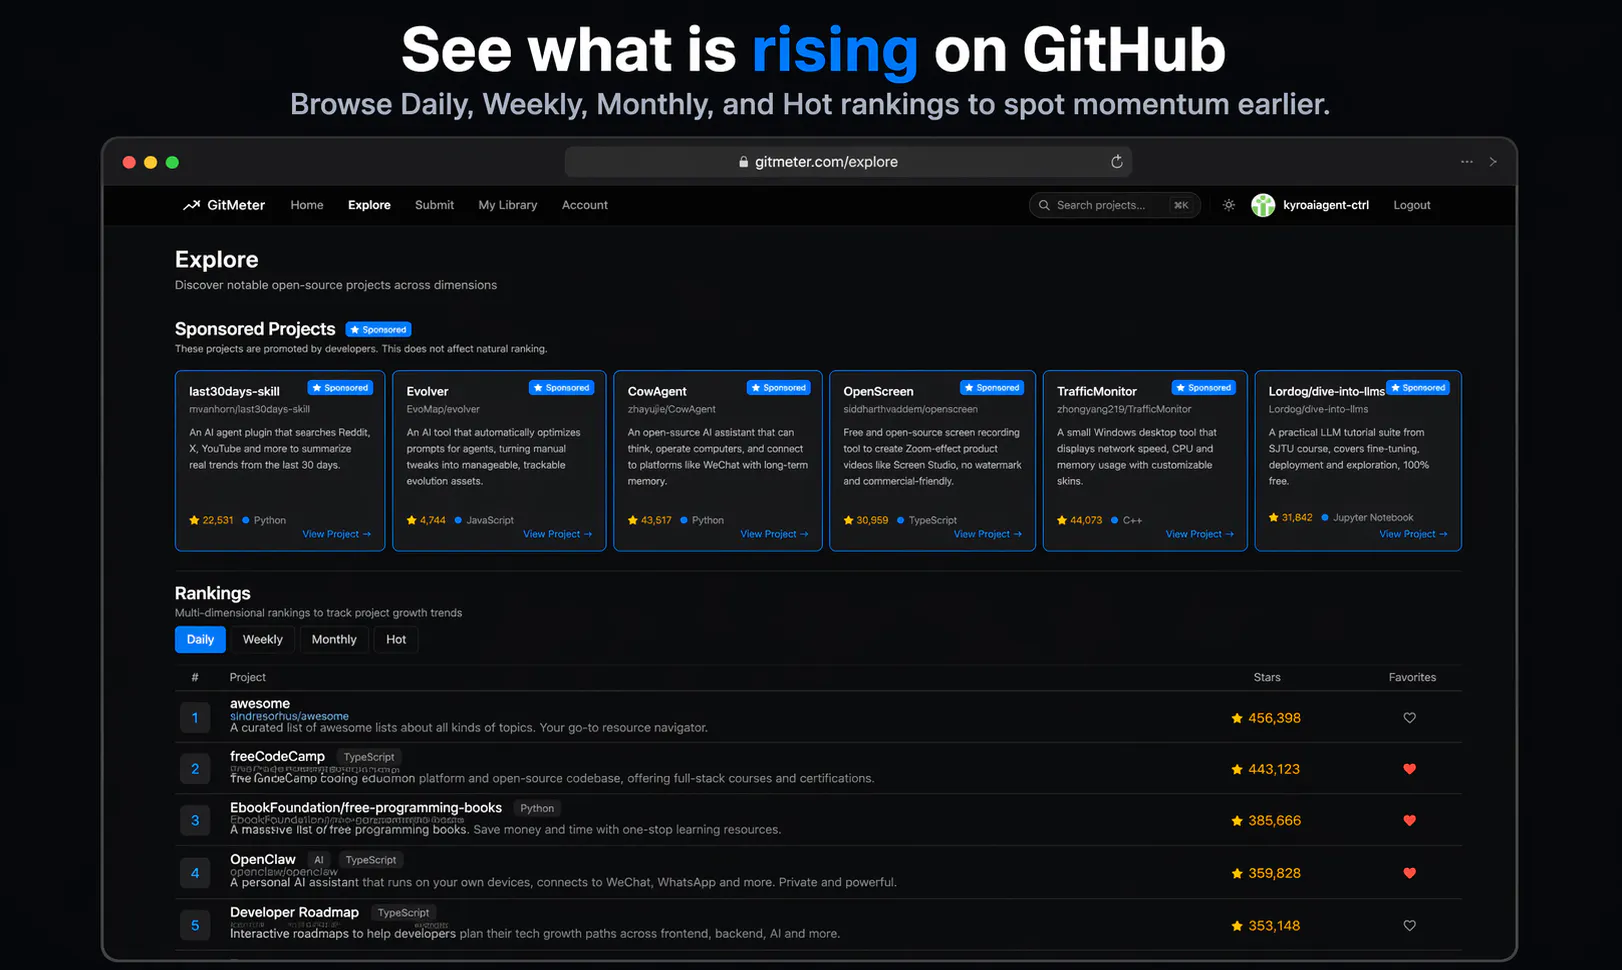Click the star icon beside 359,828
Viewport: 1622px width, 970px height.
[1237, 873]
